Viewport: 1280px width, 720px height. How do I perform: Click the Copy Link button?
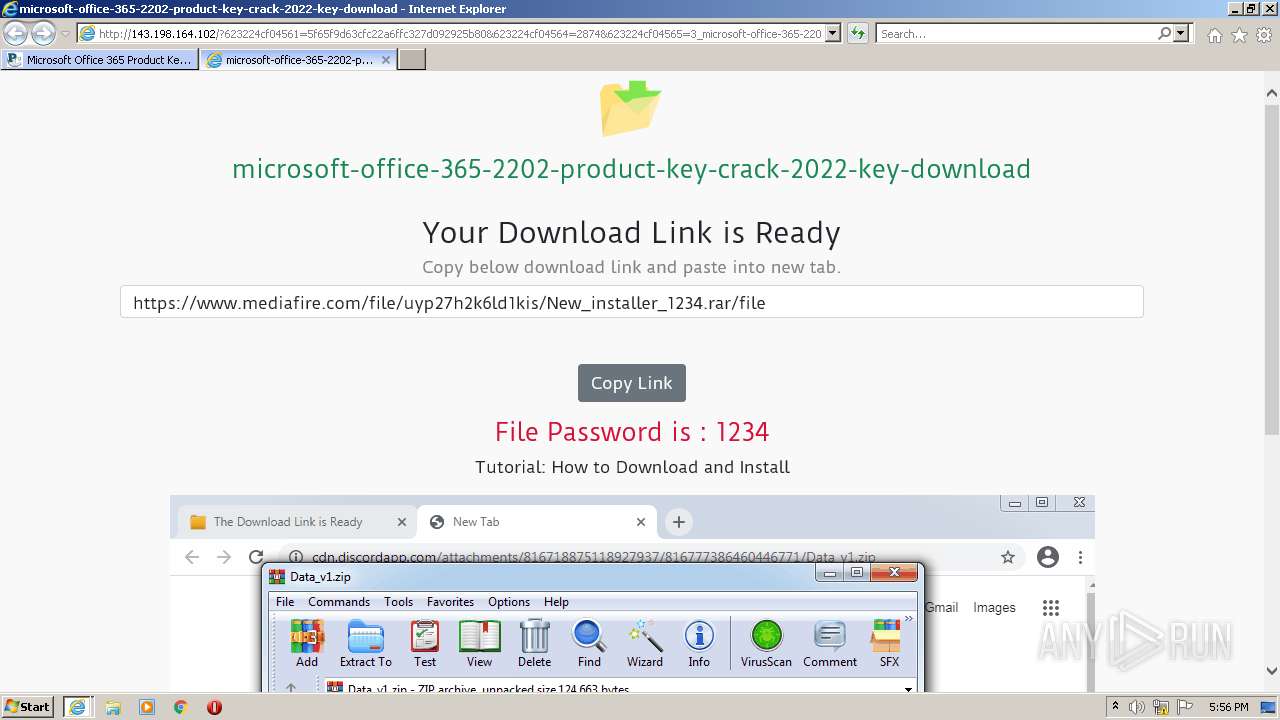click(632, 383)
